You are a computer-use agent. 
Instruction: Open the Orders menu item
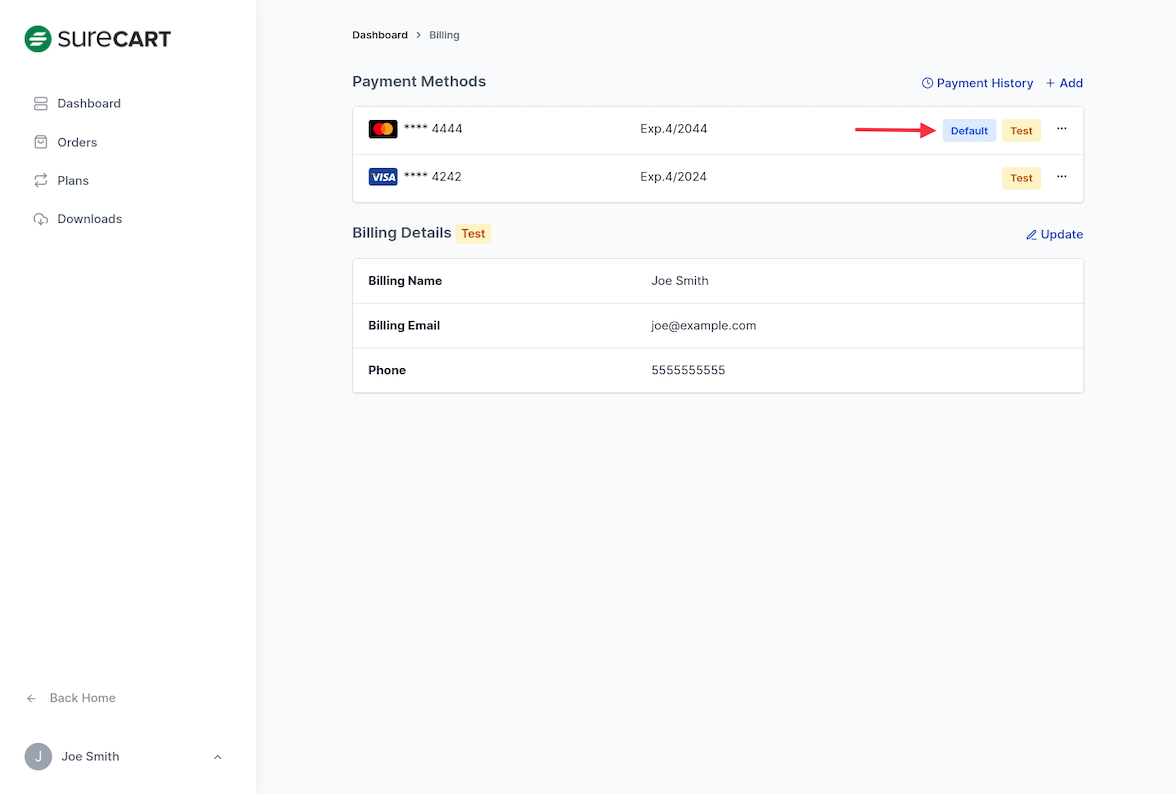[77, 142]
